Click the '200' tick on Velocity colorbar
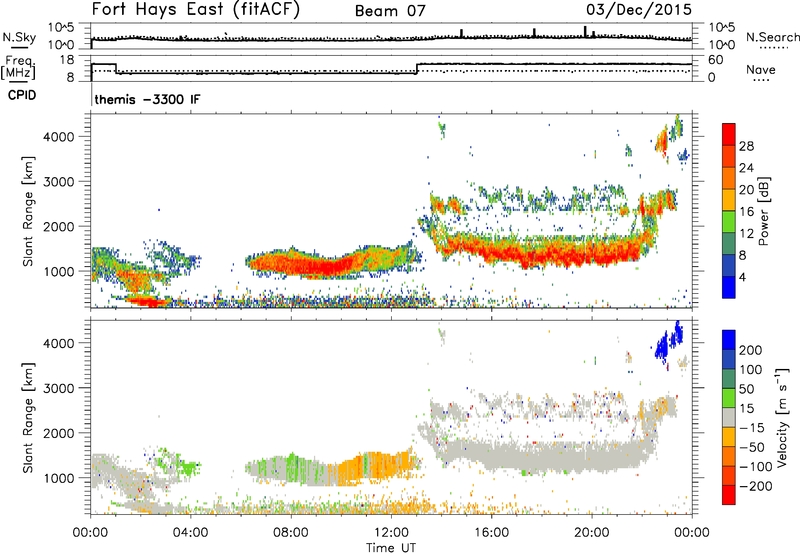Image resolution: width=800 pixels, height=554 pixels. tap(751, 350)
